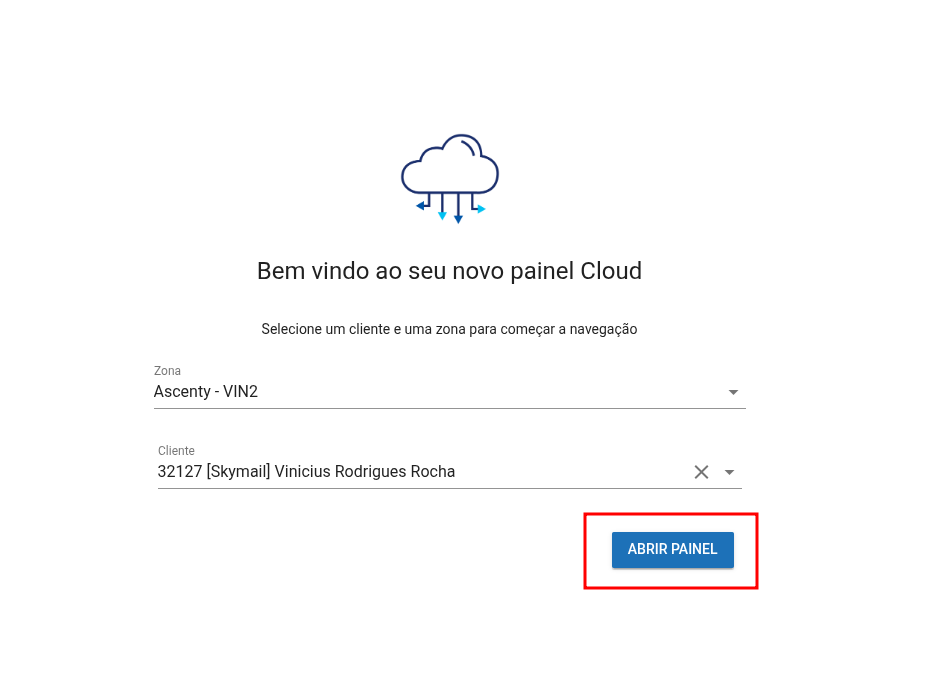Viewport: 944px width, 675px height.
Task: Click the right-pointing light blue logo arrow
Action: (x=481, y=209)
